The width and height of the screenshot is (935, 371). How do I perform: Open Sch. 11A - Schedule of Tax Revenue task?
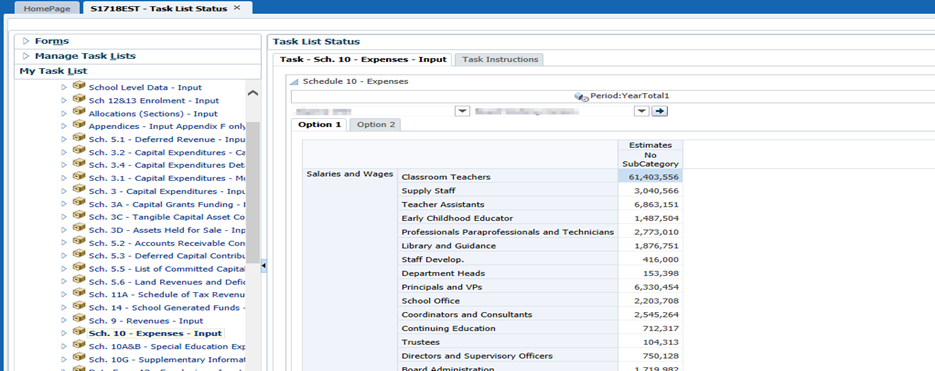tap(167, 295)
